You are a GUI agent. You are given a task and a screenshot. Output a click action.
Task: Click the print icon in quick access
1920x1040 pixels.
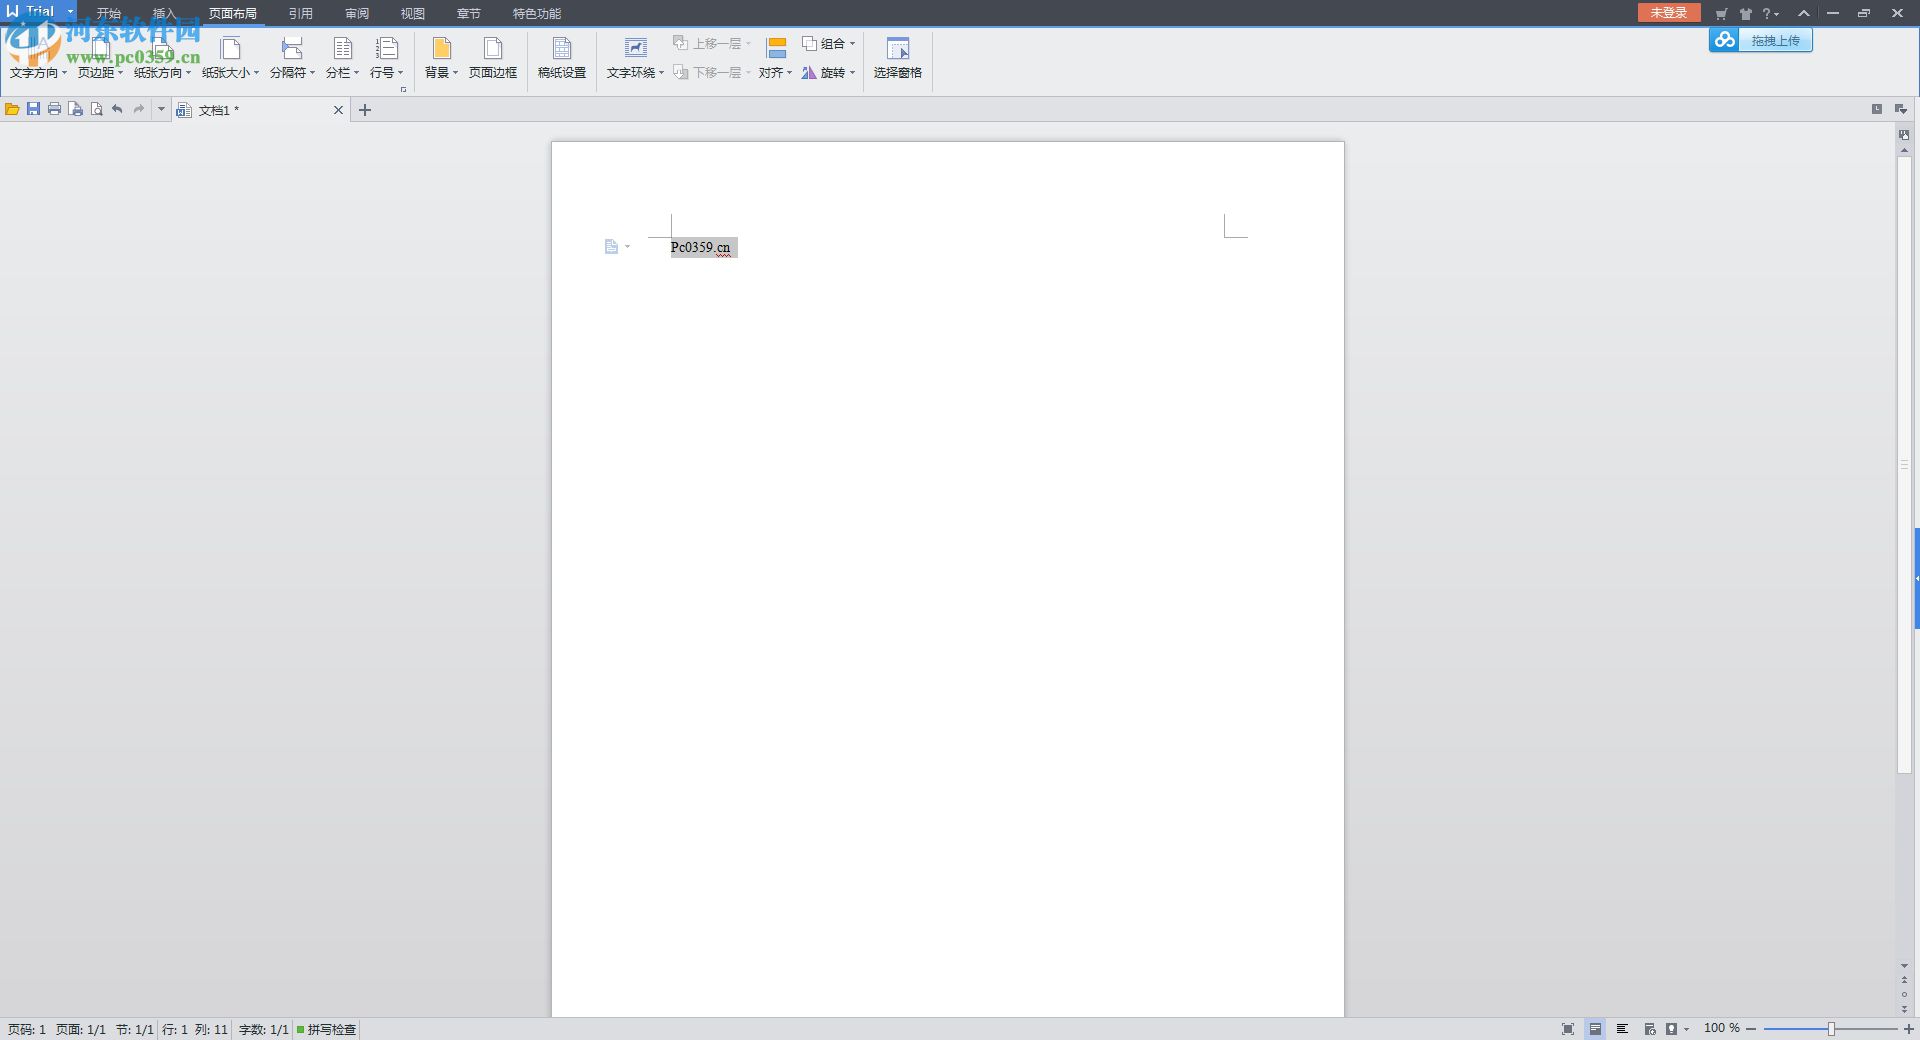54,109
